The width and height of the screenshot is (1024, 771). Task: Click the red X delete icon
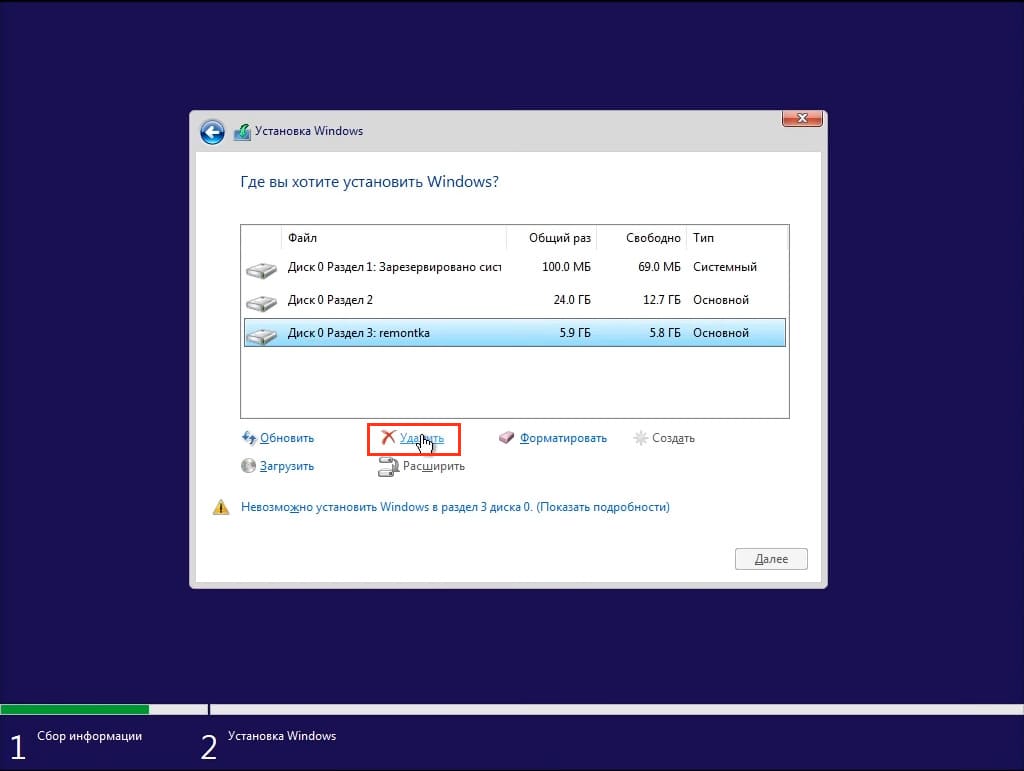click(x=389, y=437)
